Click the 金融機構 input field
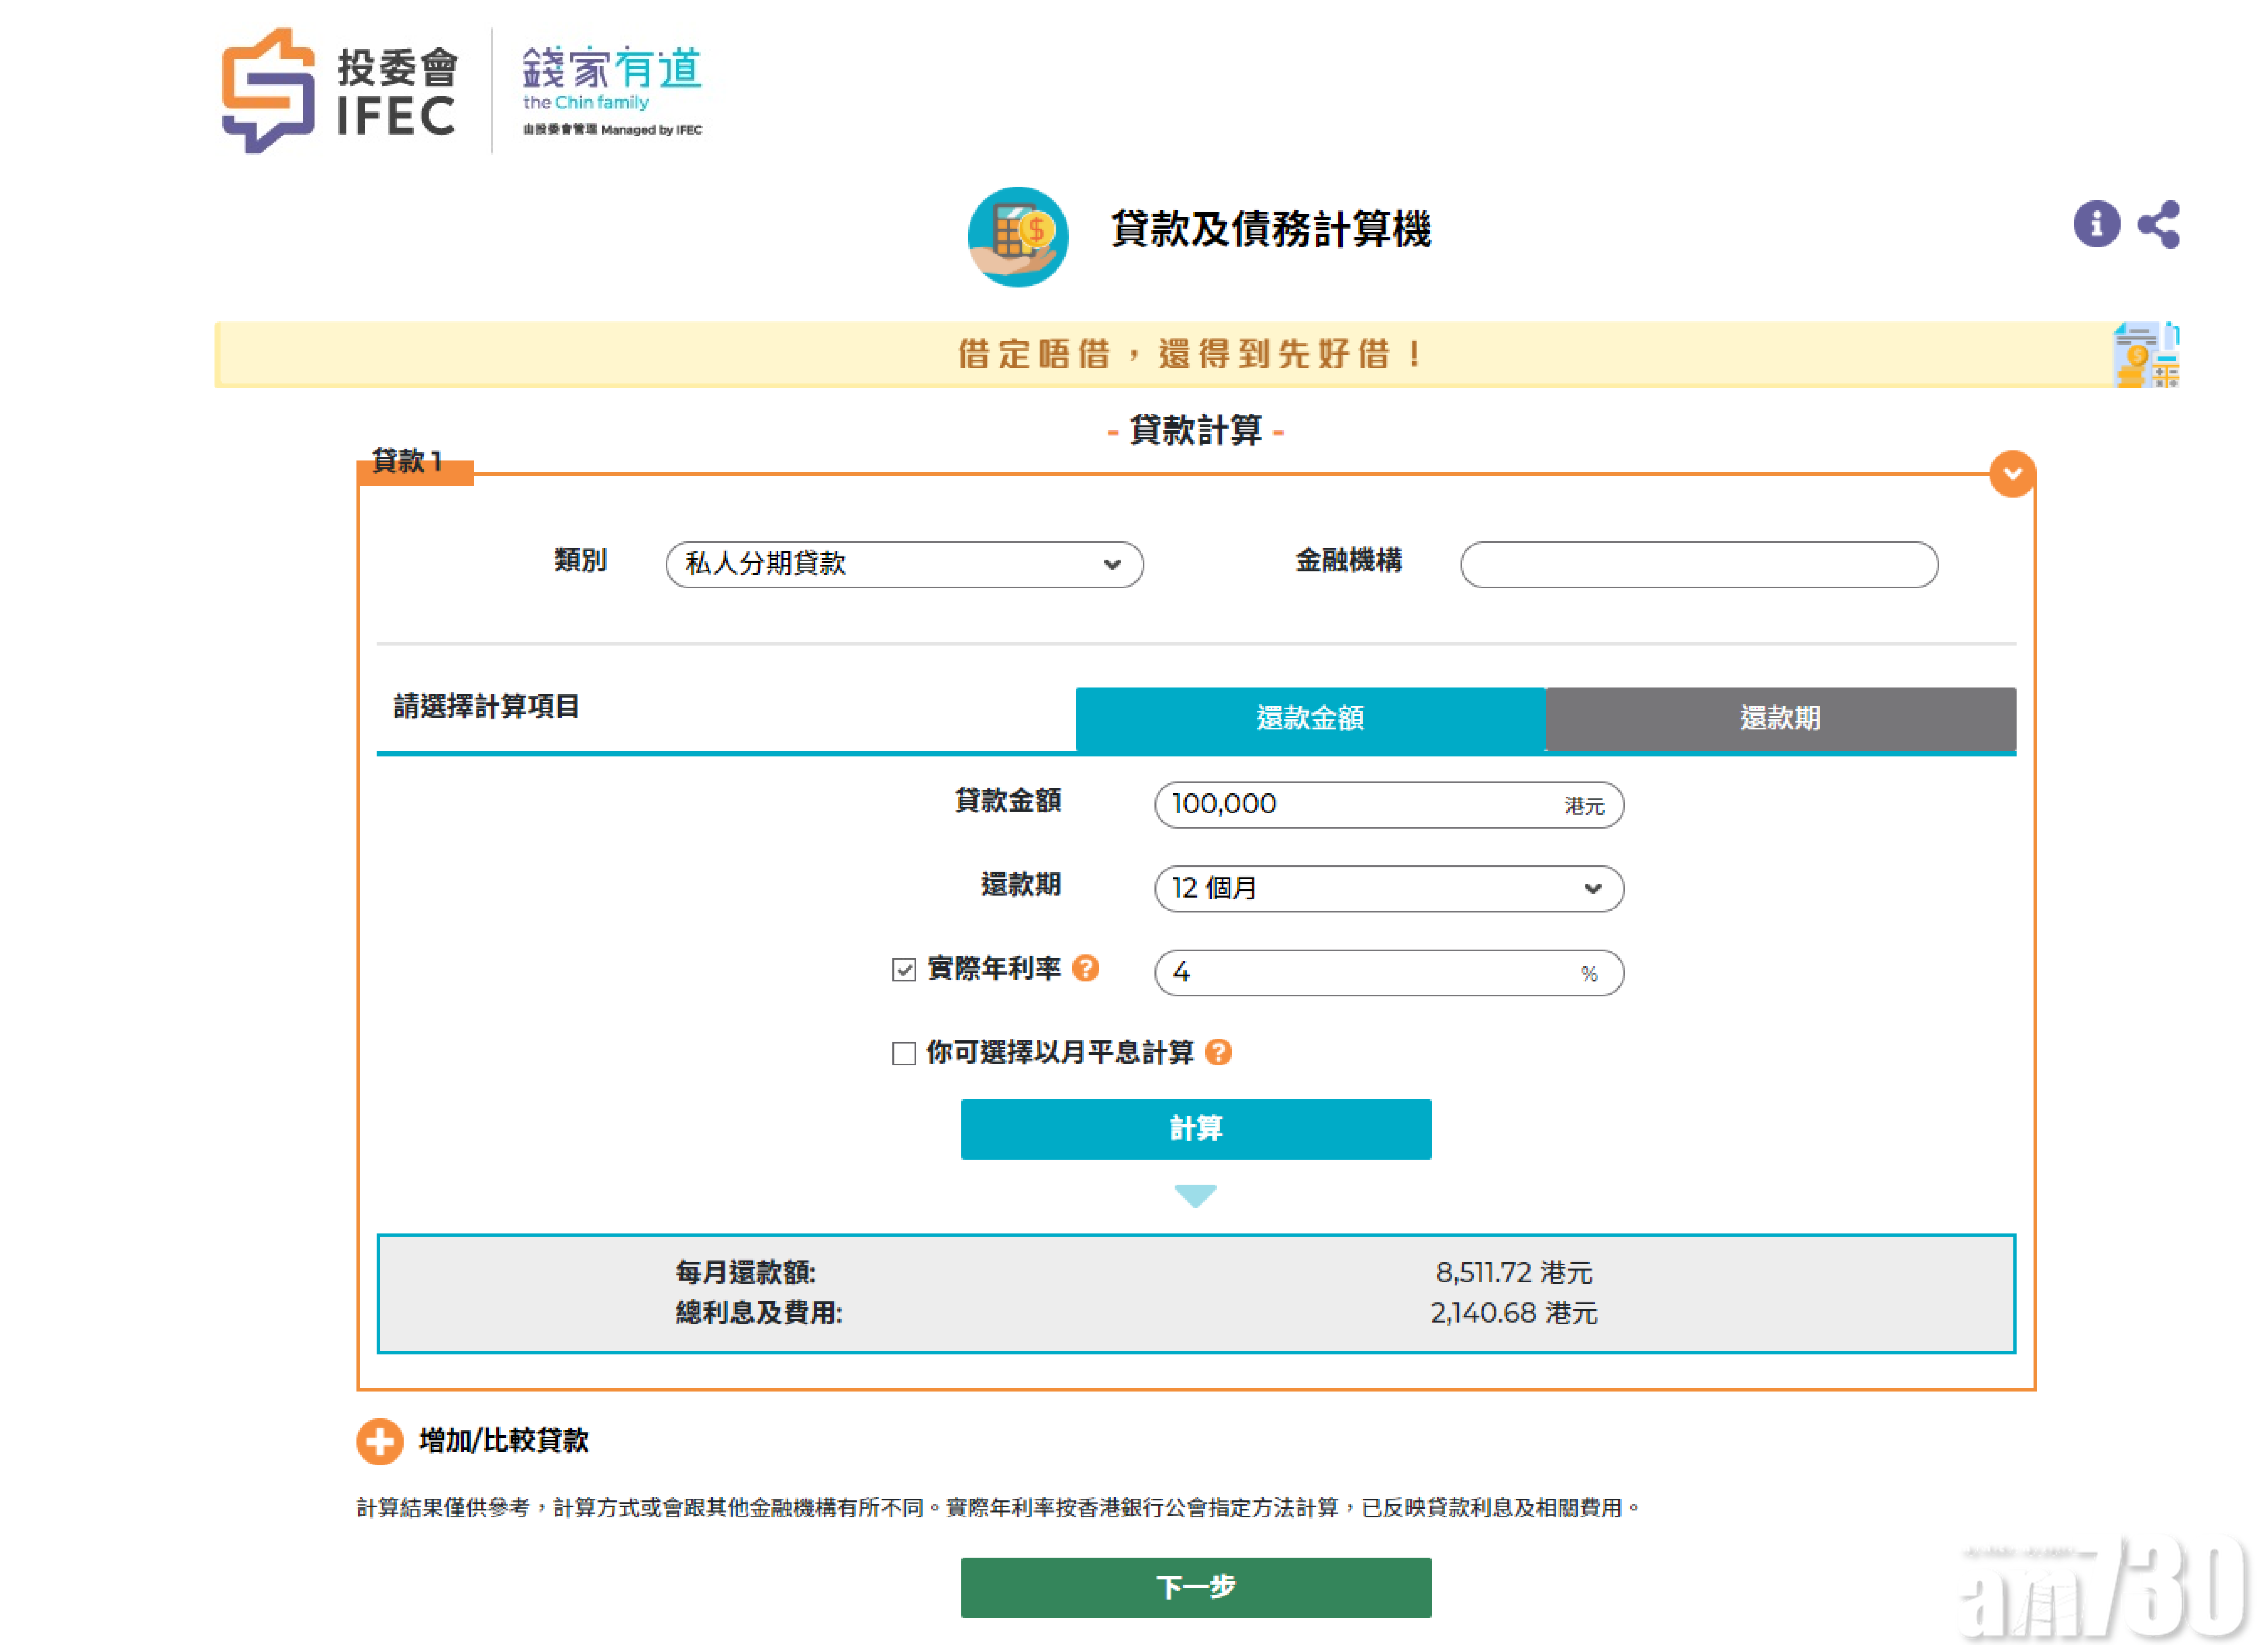 click(x=1699, y=565)
